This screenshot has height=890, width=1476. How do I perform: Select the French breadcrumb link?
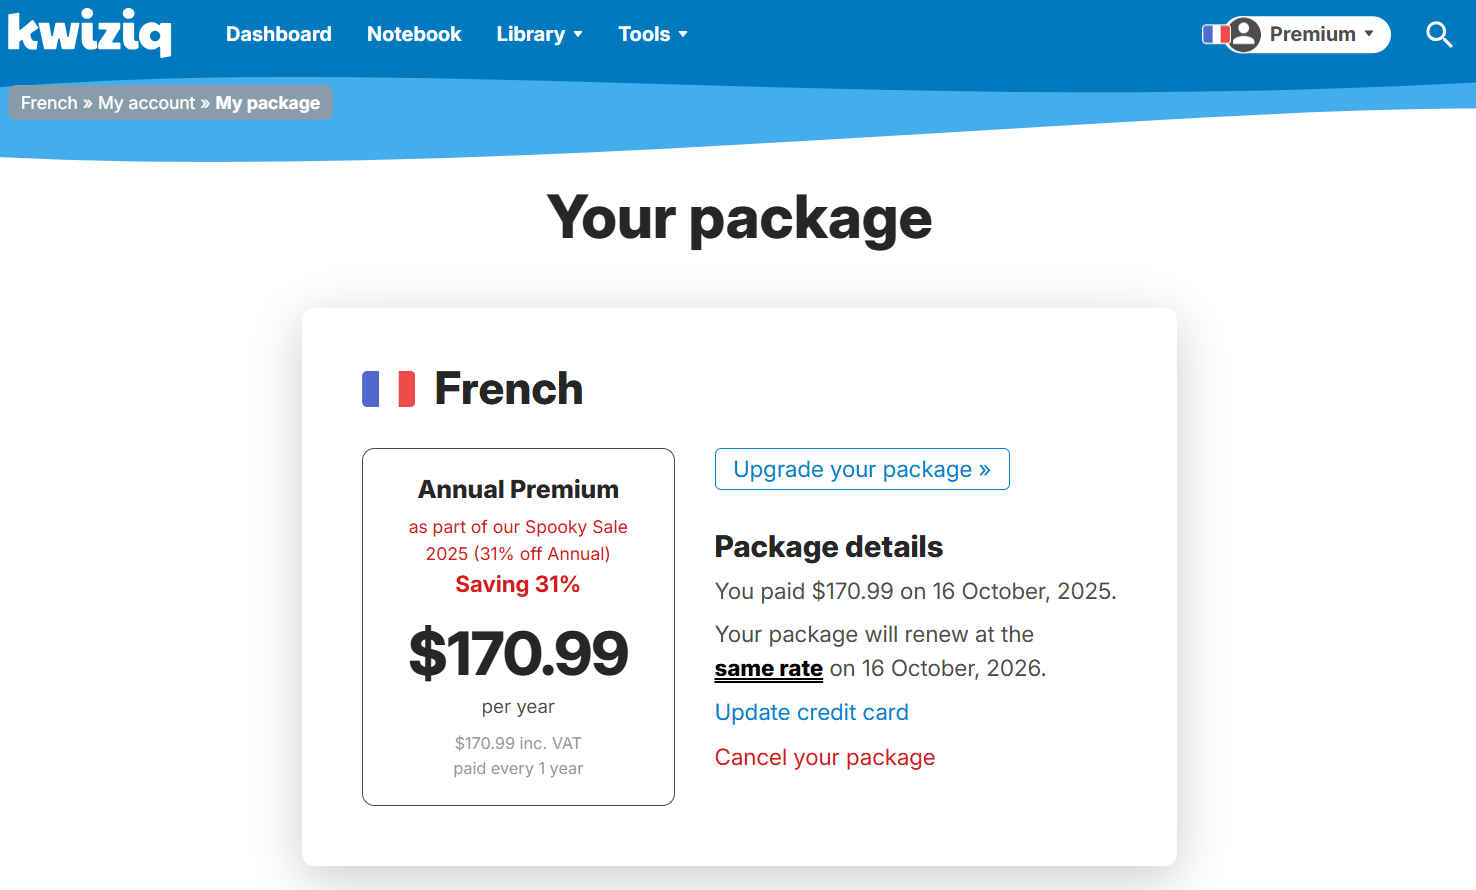pyautogui.click(x=48, y=102)
